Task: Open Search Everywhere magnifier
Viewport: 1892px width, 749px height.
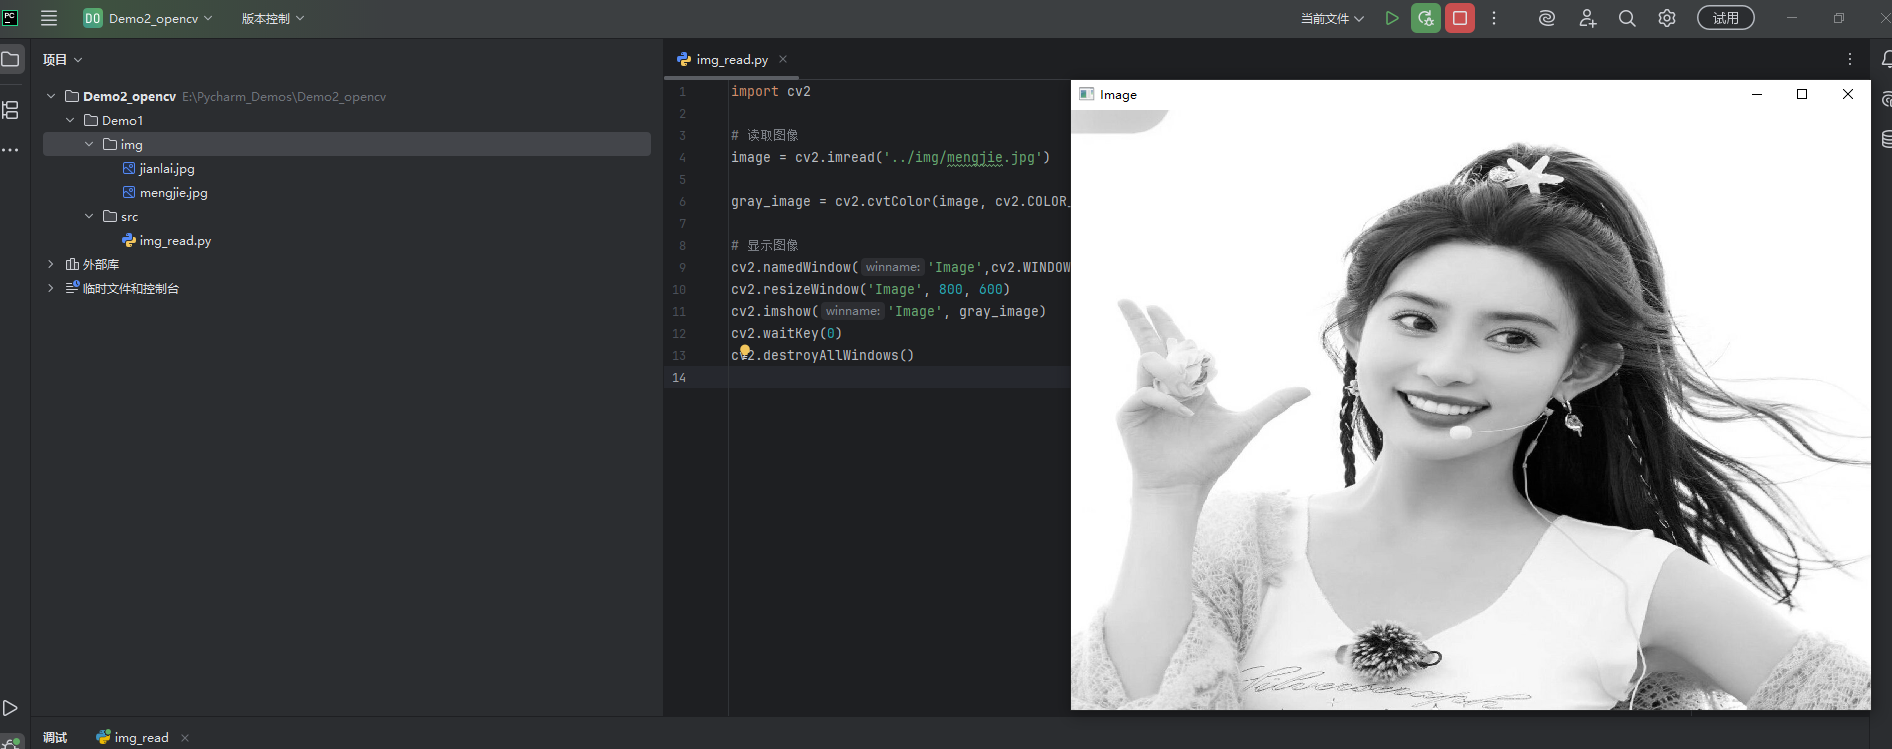Action: click(1627, 18)
